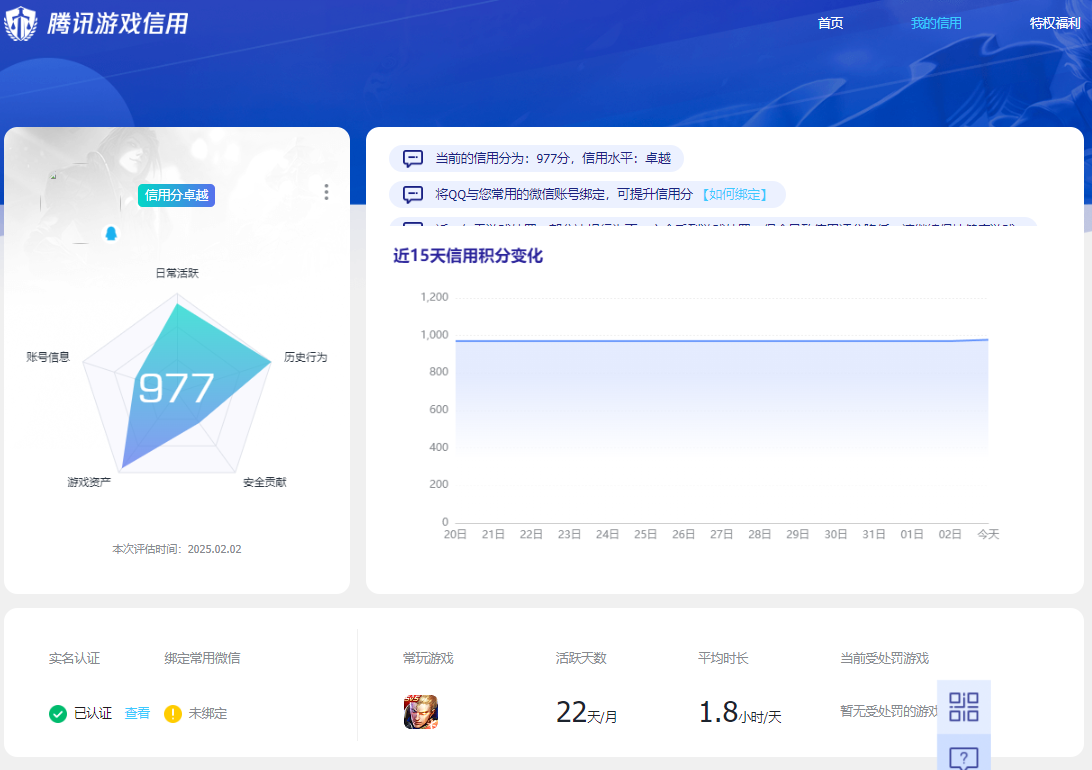The height and width of the screenshot is (770, 1092).
Task: Click chat bubble icon beside QQ WeChat binding message
Action: 413,194
